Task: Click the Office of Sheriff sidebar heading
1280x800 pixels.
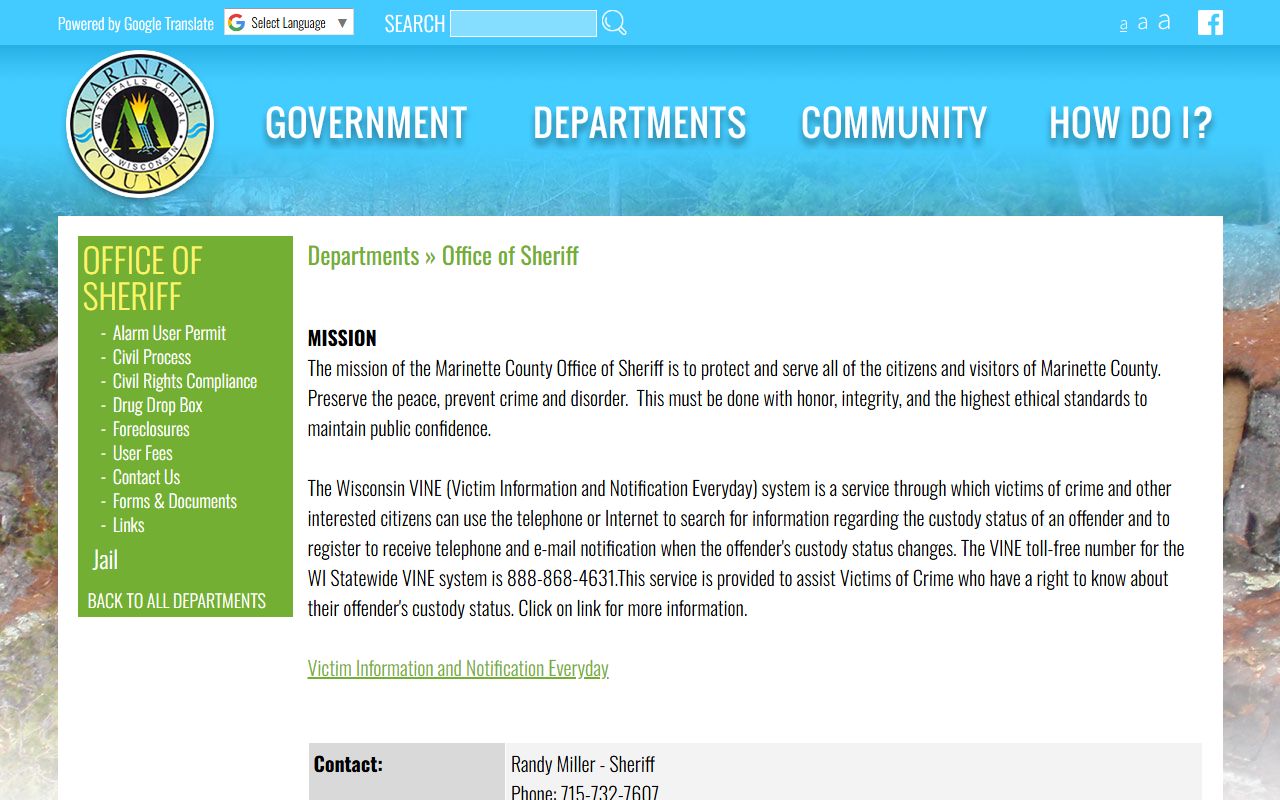Action: (x=143, y=278)
